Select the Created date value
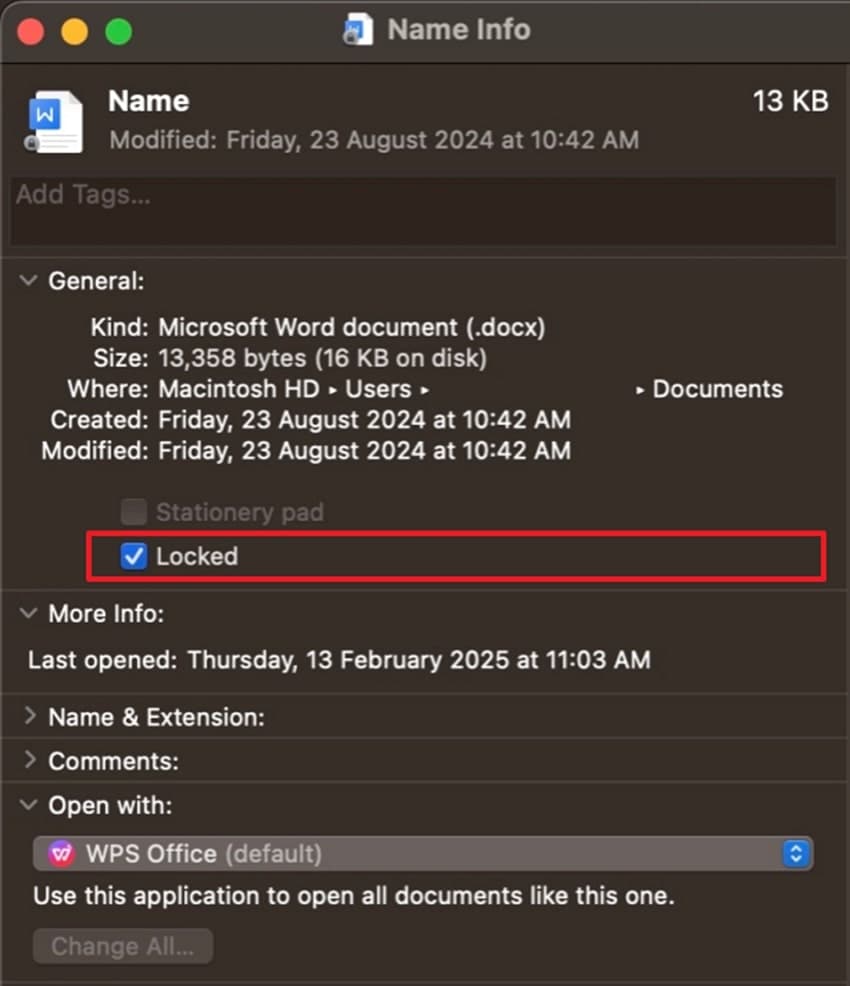Image resolution: width=850 pixels, height=986 pixels. coord(365,419)
